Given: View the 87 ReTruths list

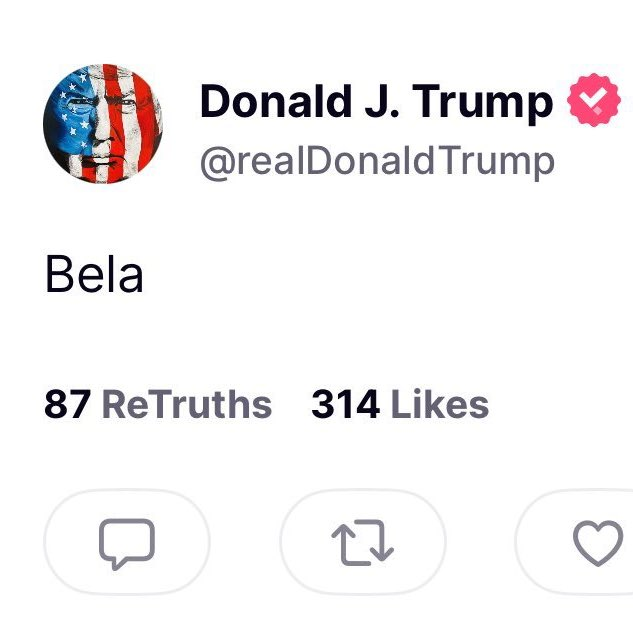Looking at the screenshot, I should (158, 405).
